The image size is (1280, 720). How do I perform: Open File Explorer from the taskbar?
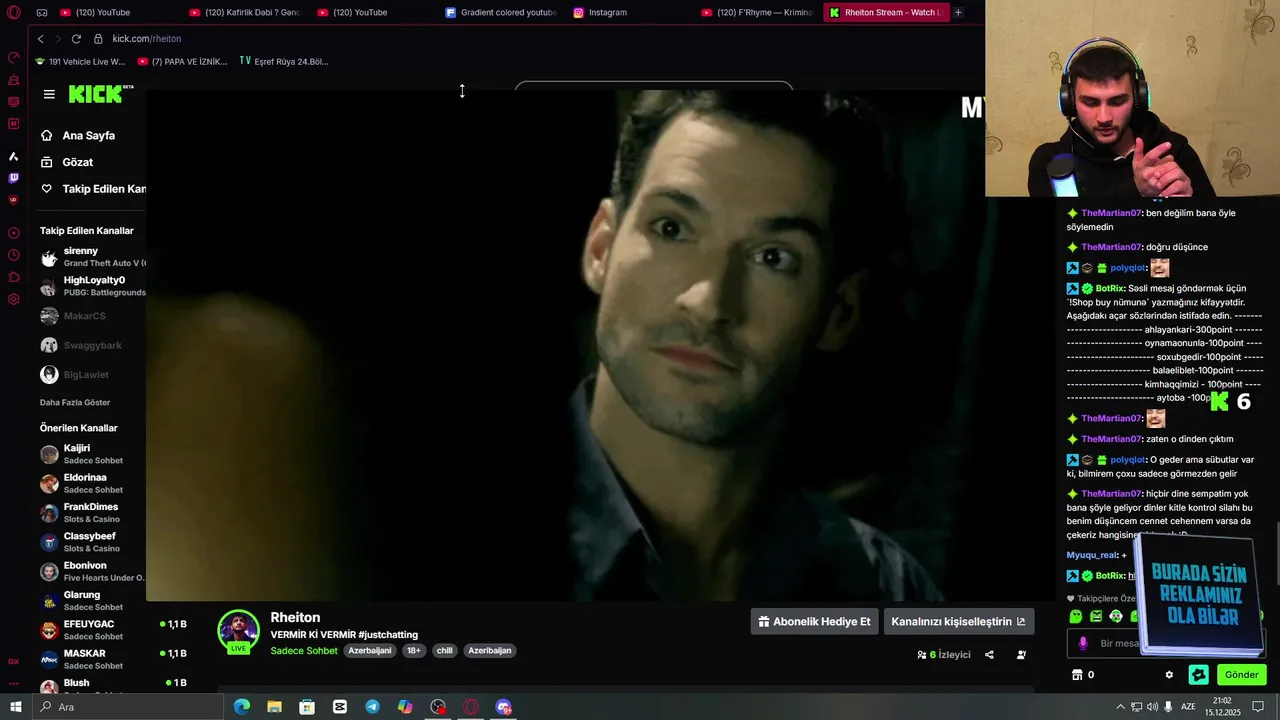[274, 707]
